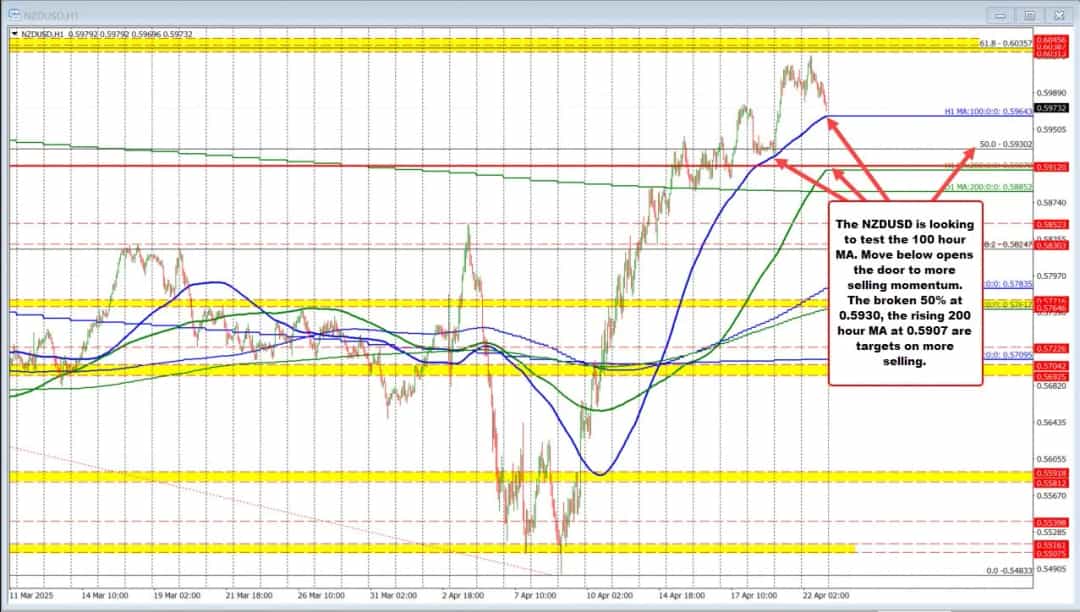
Task: Click the NZDUSD analysis annotation text box
Action: [906, 291]
